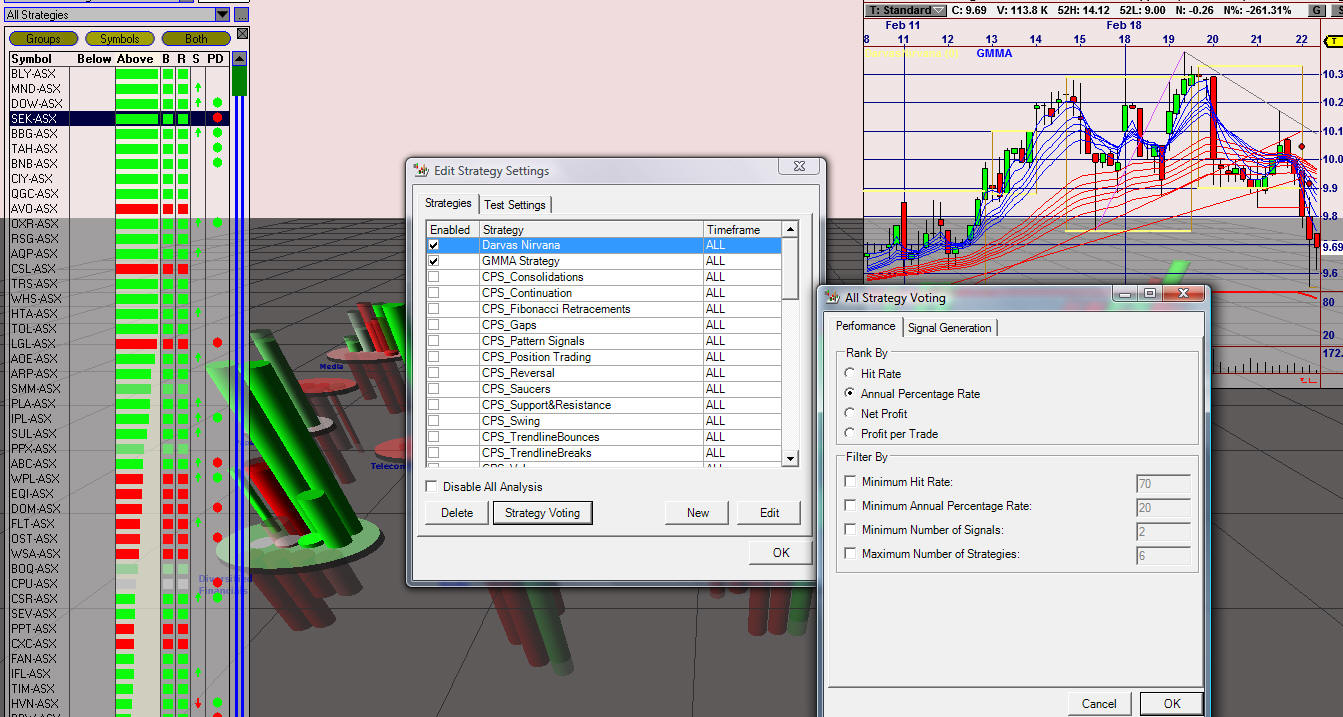
Task: Click the Minimum Hit Rate value field
Action: 1163,484
